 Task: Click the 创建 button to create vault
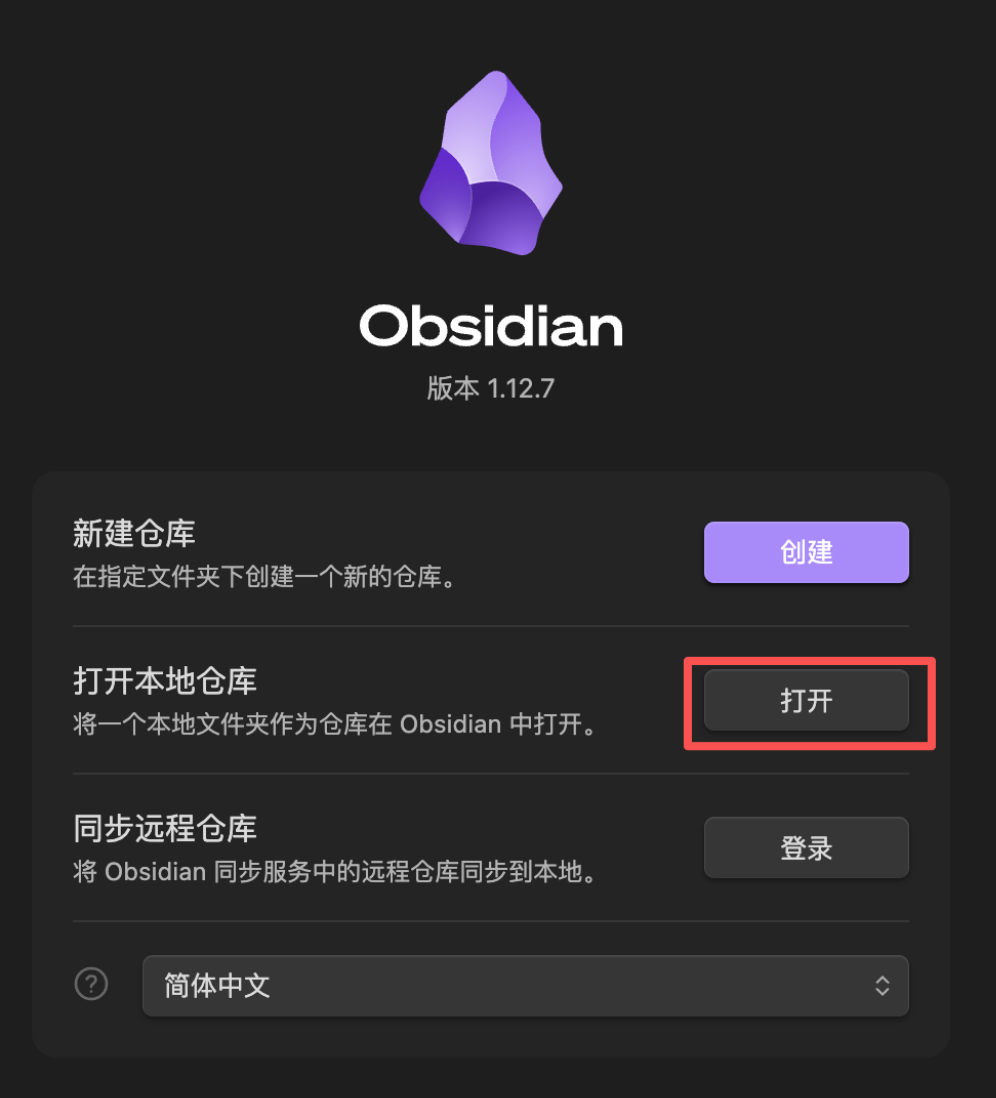point(806,552)
